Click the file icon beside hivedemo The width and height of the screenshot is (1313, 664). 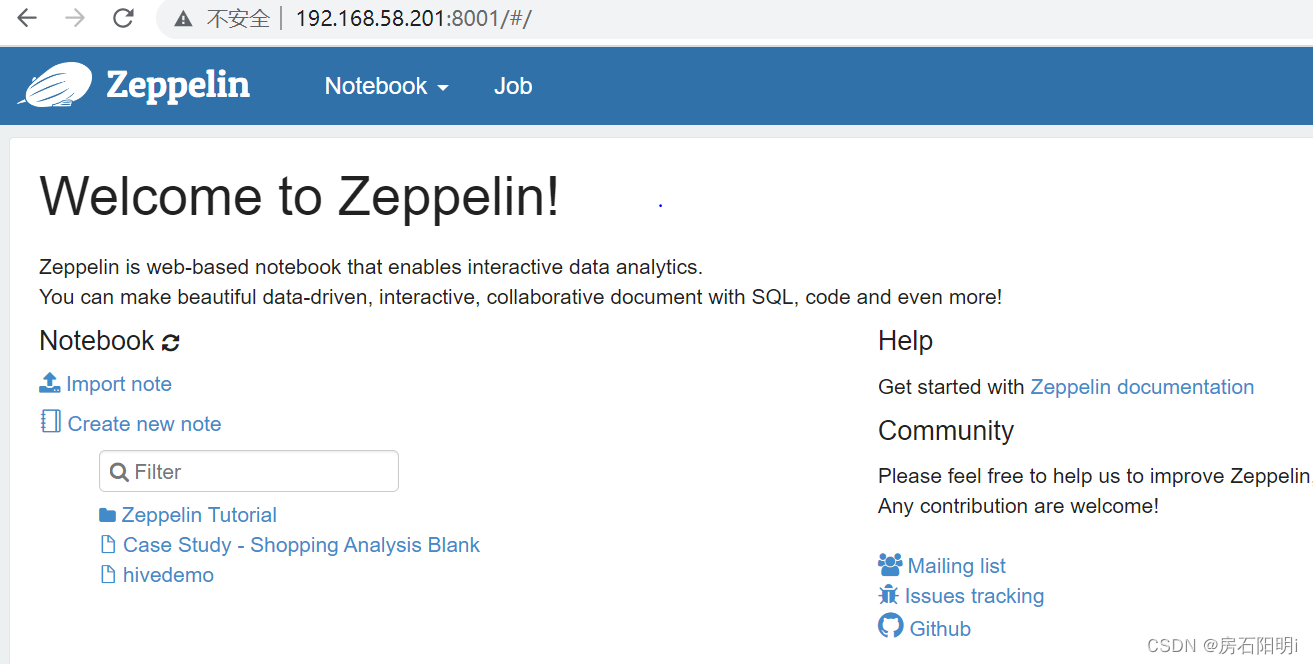107,574
